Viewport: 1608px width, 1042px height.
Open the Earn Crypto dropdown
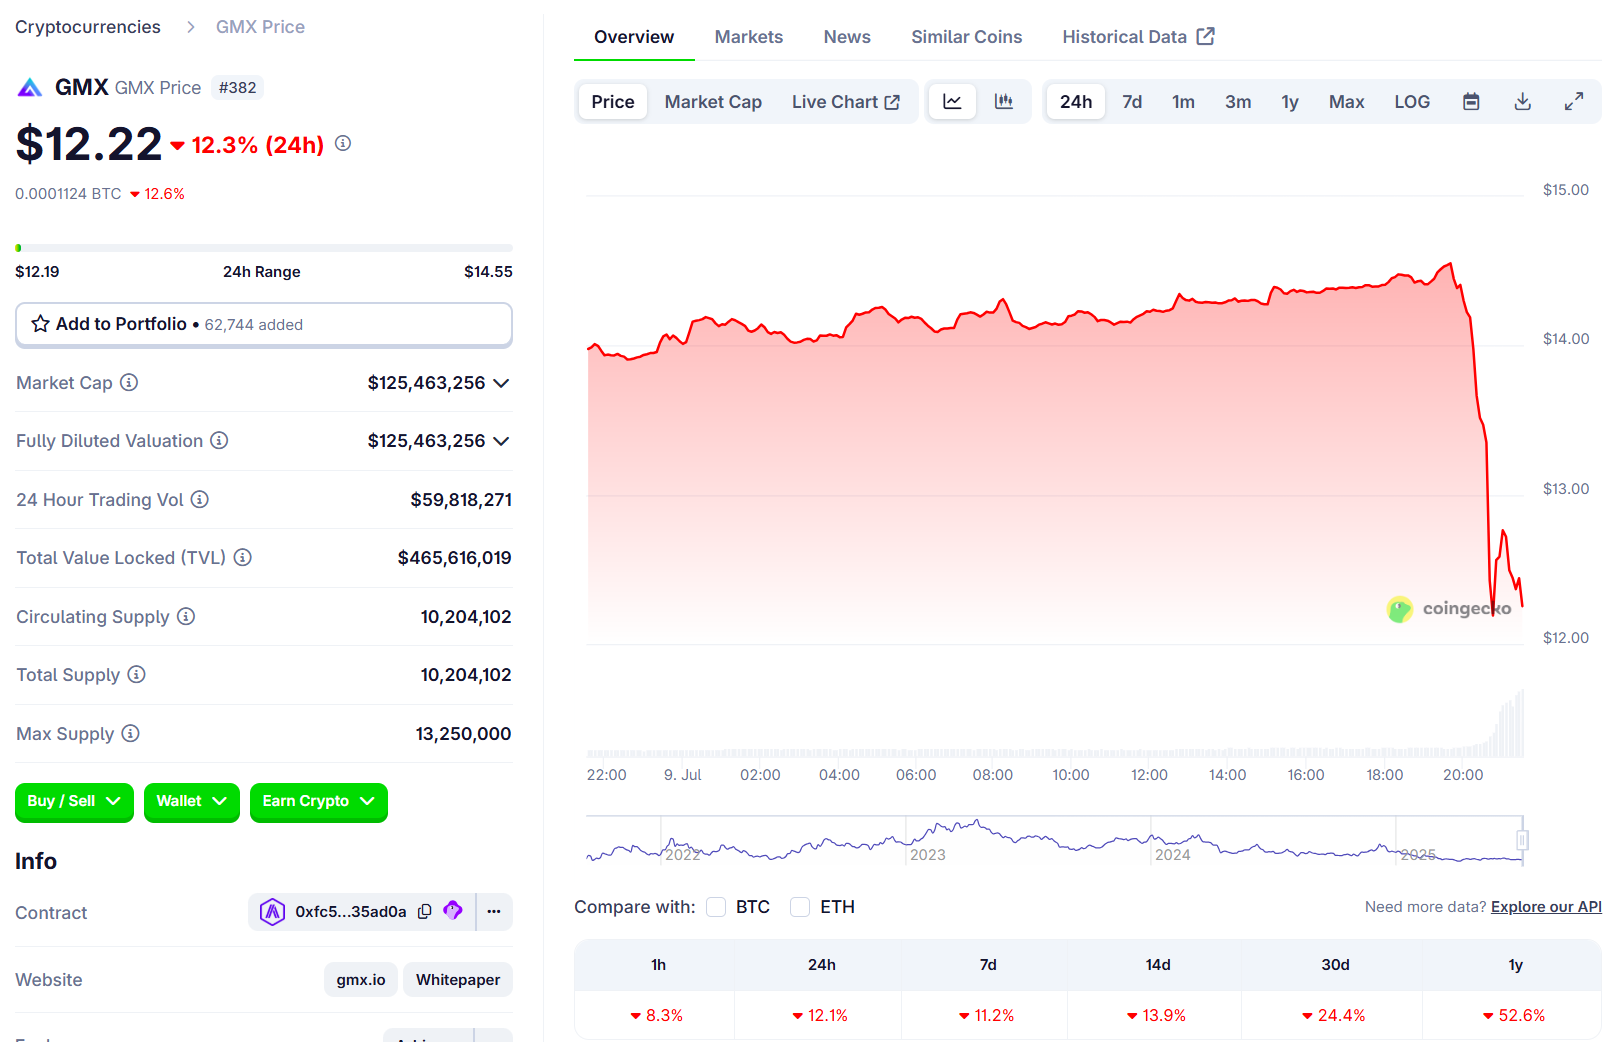click(318, 801)
